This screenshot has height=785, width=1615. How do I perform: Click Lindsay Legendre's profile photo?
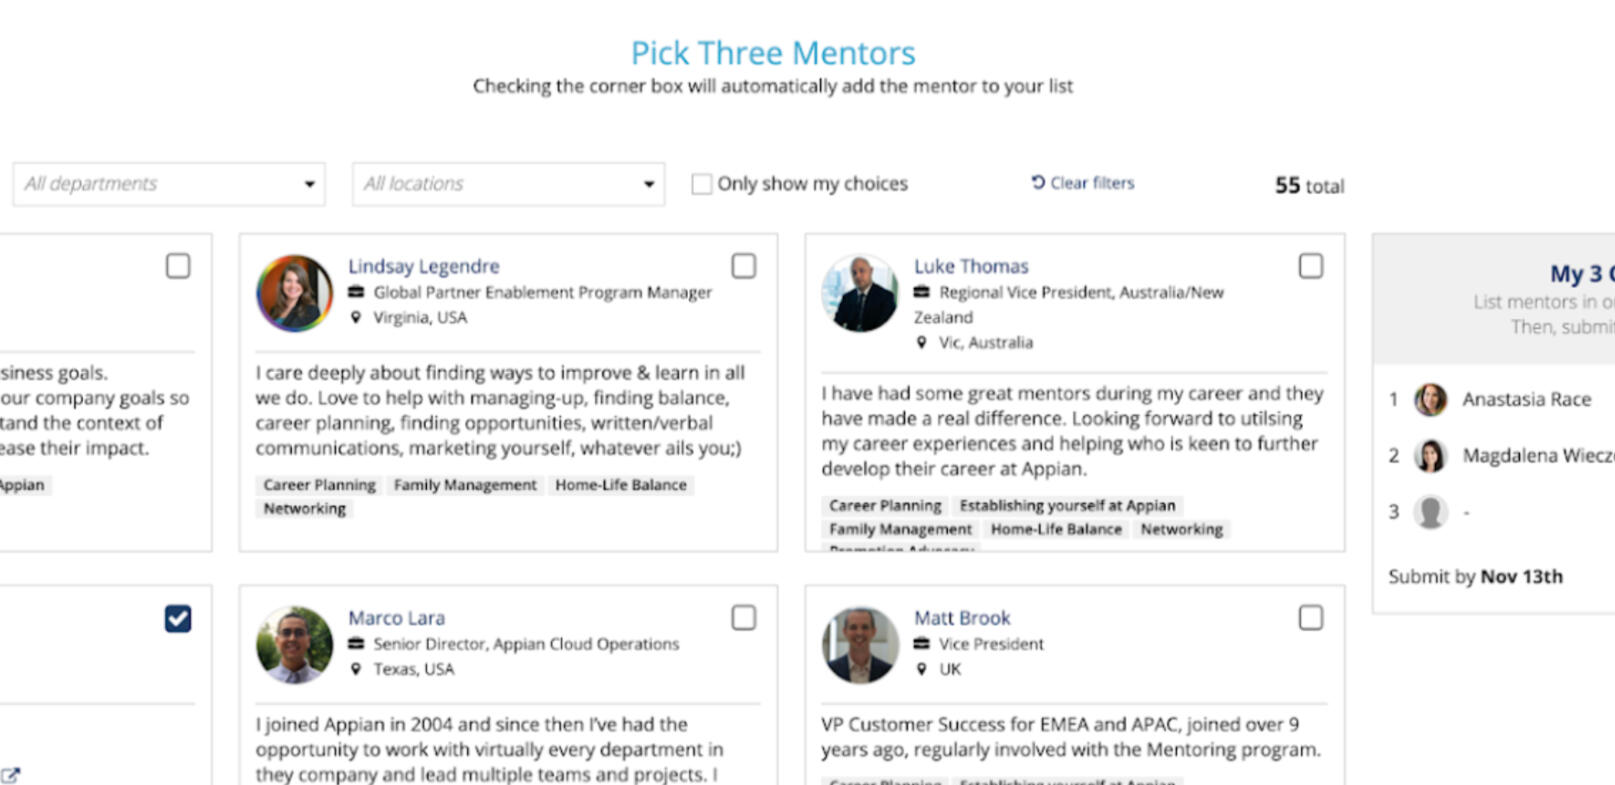294,293
